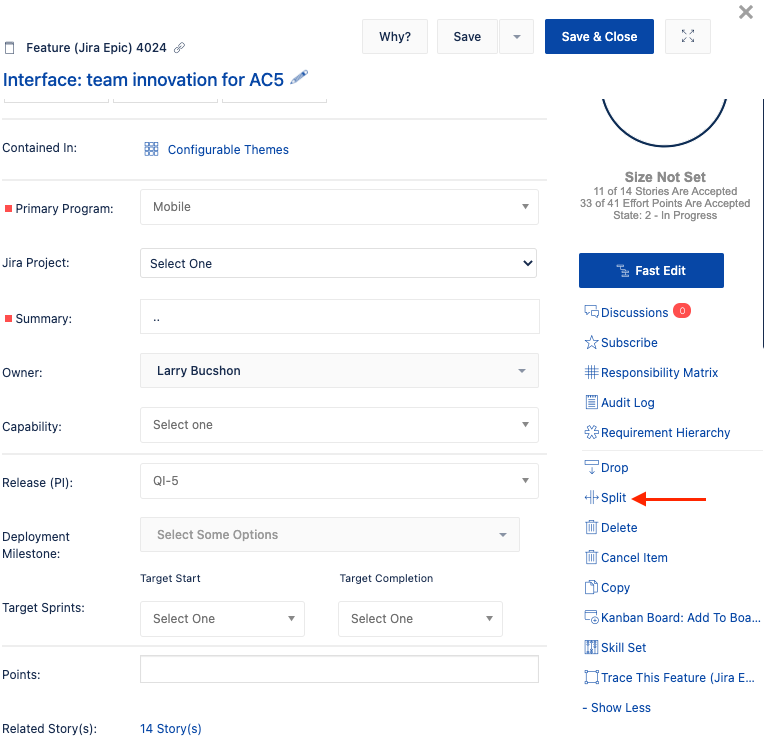Click the "Size Not Set" label

coord(665,177)
